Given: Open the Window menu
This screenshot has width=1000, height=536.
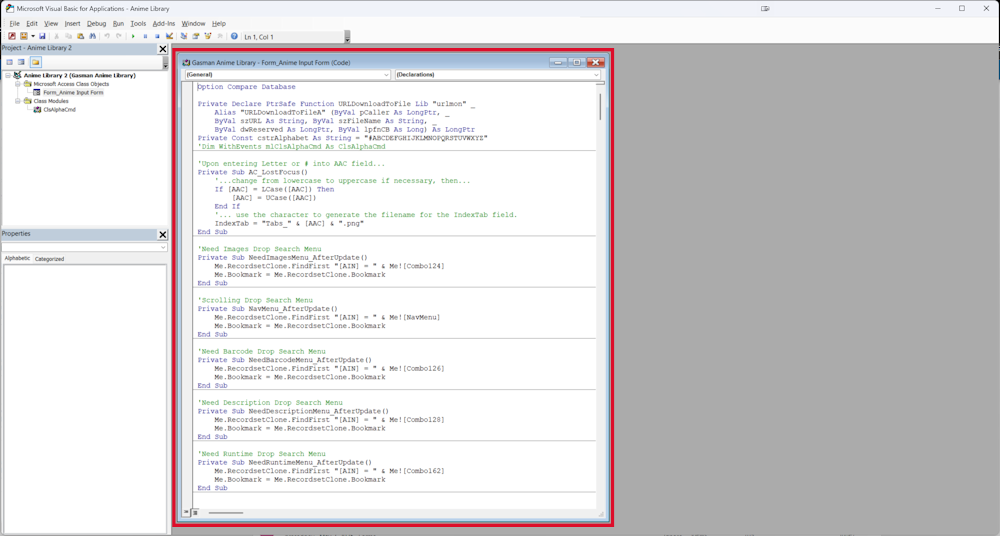Looking at the screenshot, I should point(193,24).
